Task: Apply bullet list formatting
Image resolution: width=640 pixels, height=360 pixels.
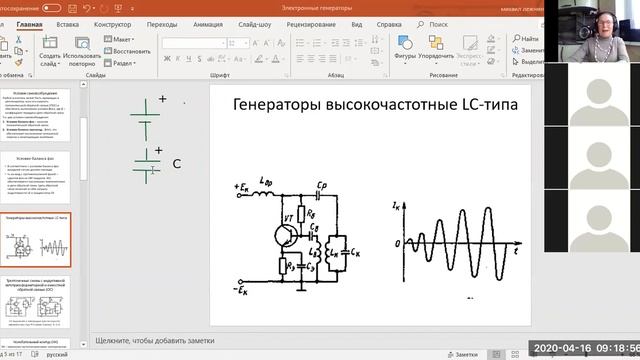Action: coord(301,43)
